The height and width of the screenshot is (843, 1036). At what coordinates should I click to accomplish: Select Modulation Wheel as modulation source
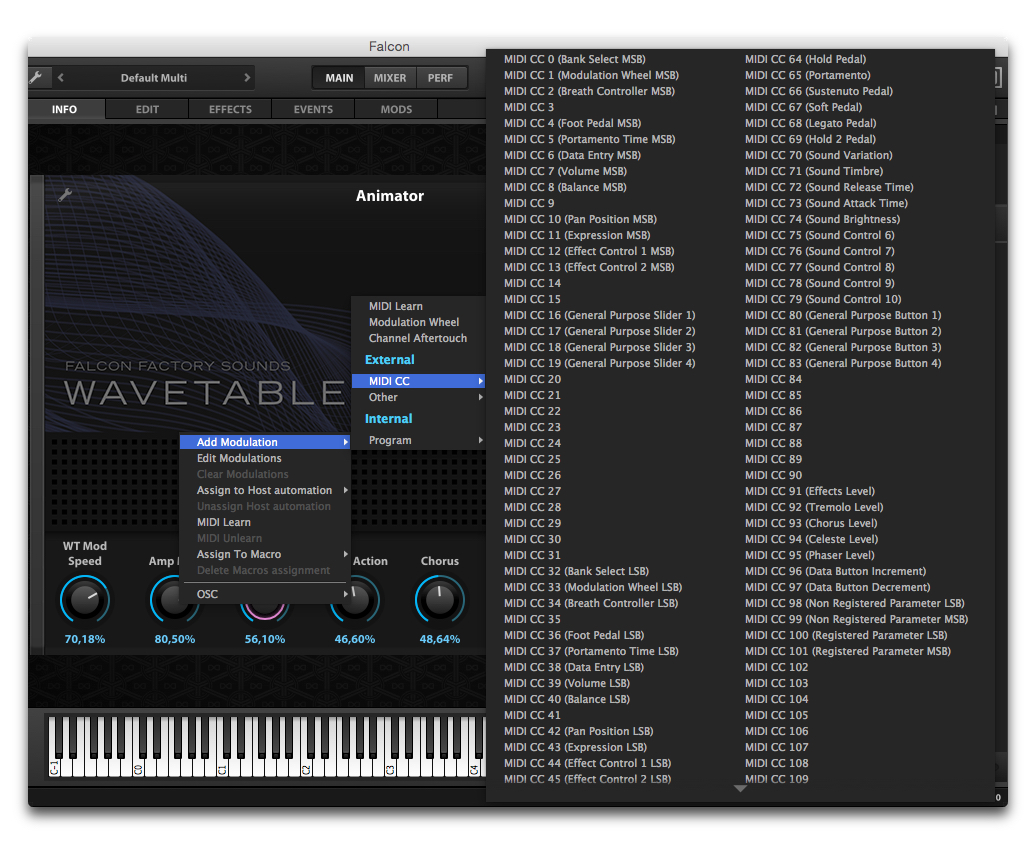(418, 322)
